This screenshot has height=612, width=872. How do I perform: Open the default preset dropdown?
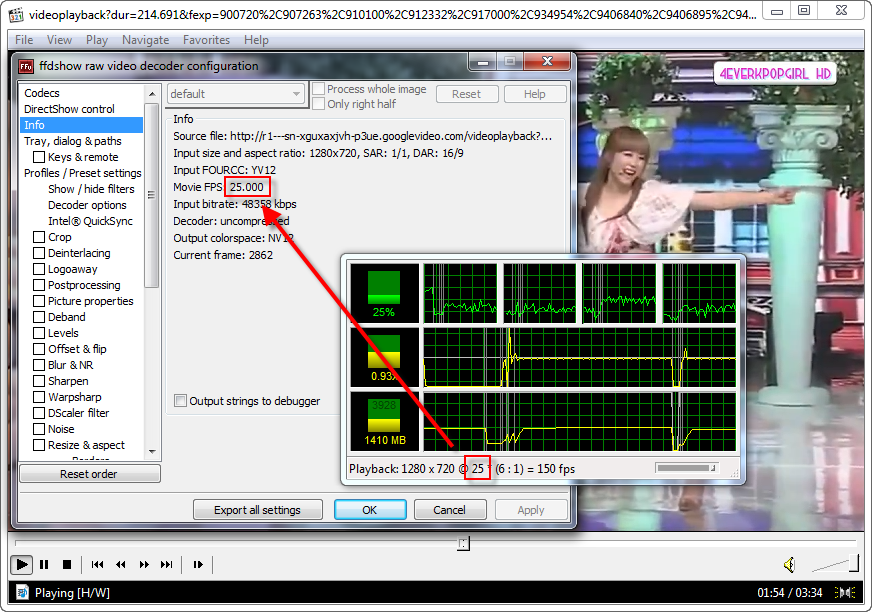[236, 94]
